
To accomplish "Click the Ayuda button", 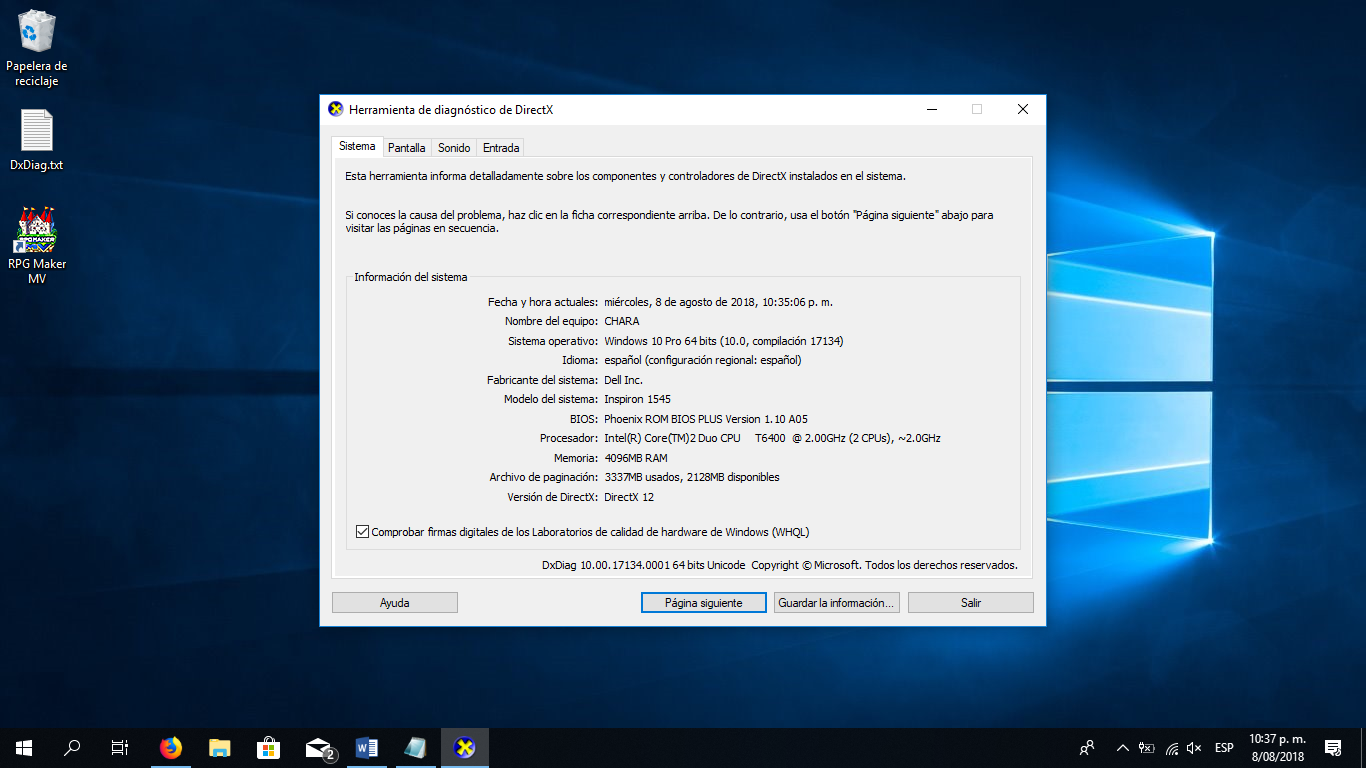I will point(395,603).
